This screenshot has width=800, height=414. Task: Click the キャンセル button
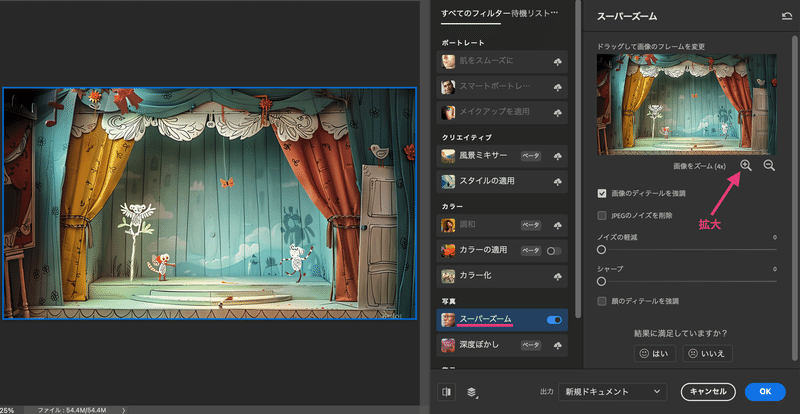(x=708, y=392)
